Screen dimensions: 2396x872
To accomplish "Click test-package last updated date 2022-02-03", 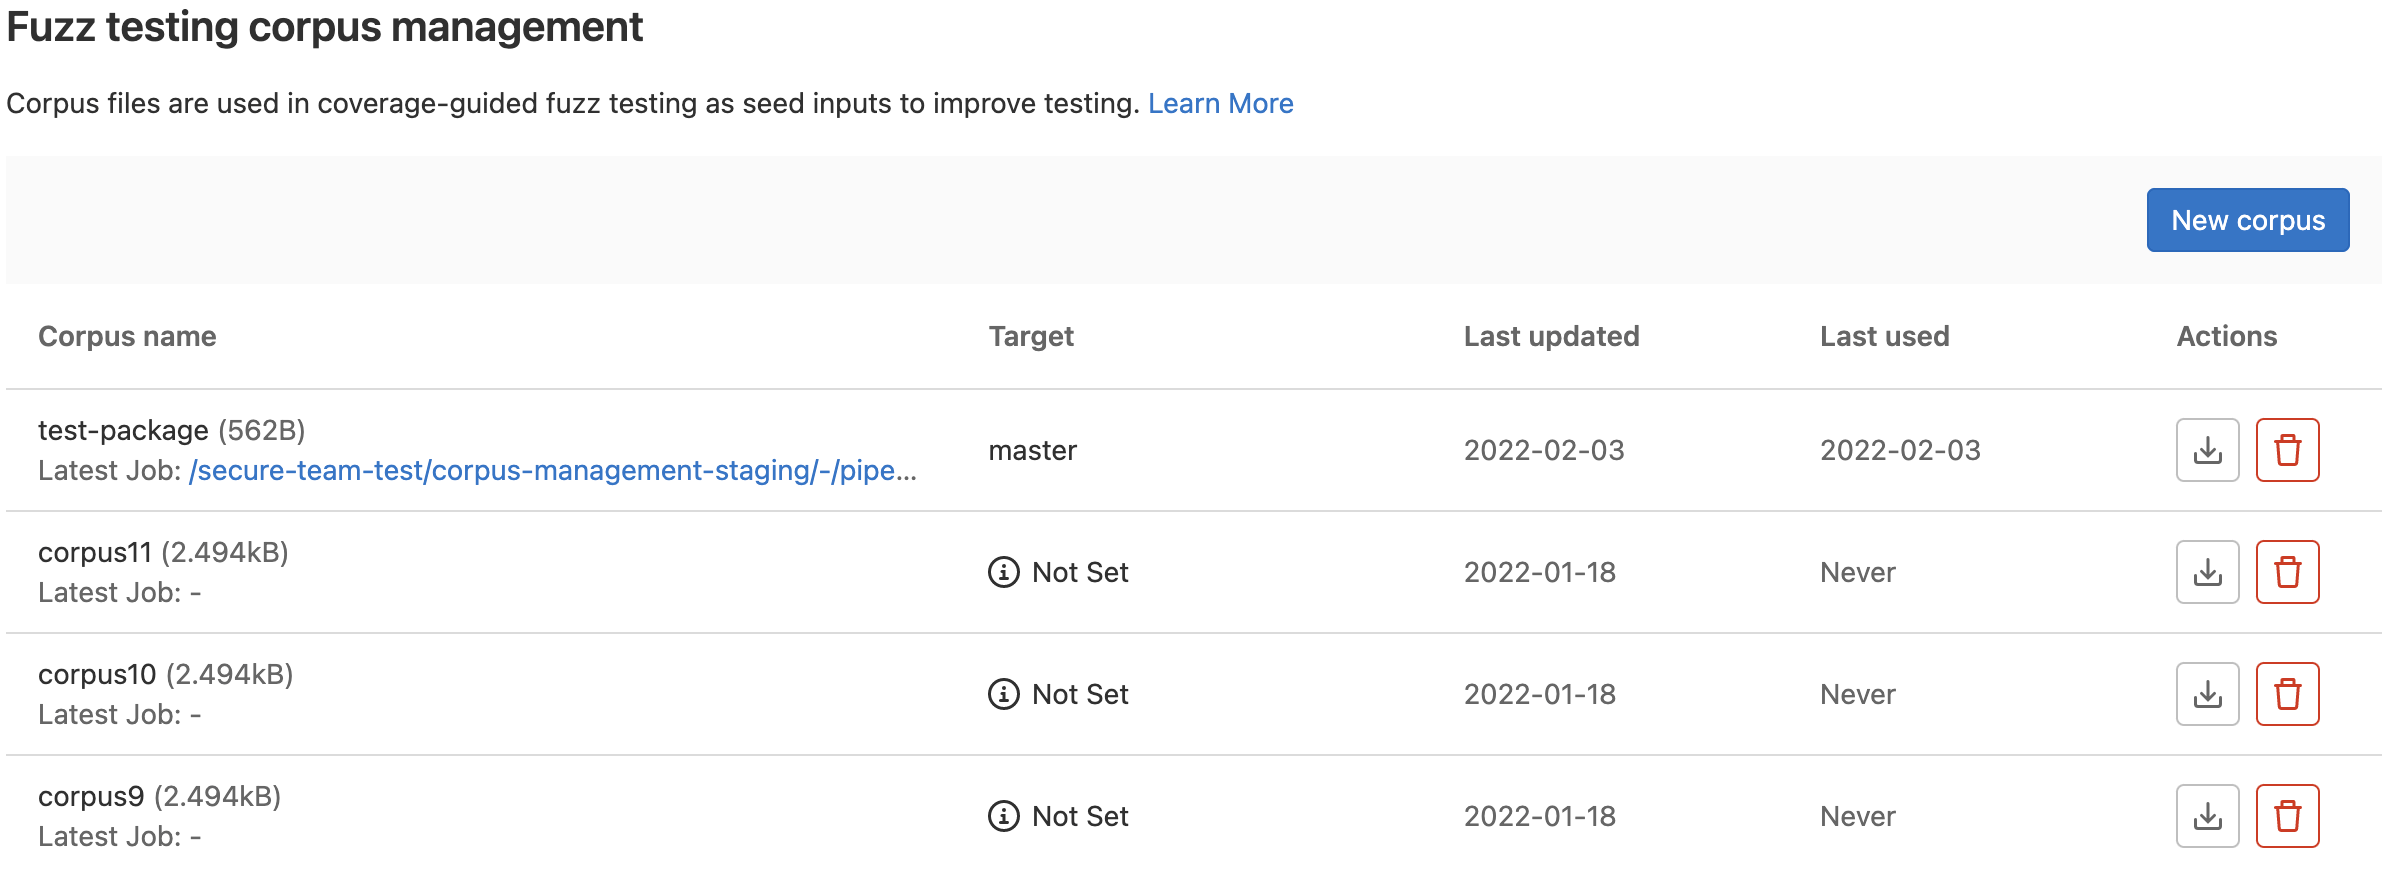I will [1544, 450].
